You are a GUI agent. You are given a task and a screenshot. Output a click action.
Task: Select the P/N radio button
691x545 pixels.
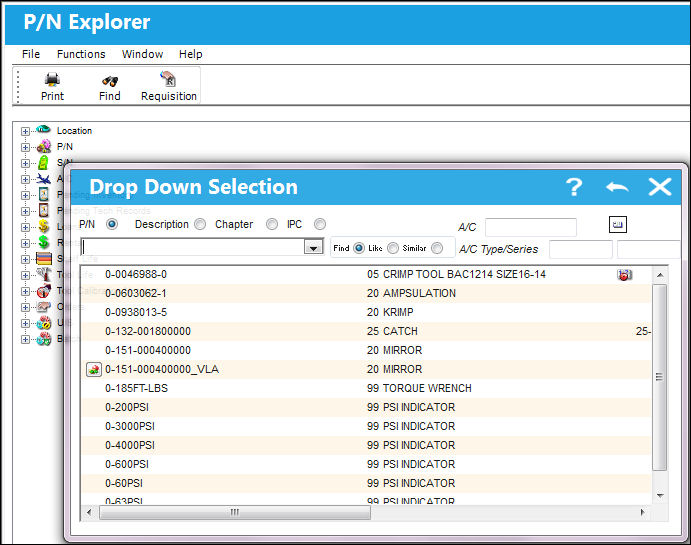pos(112,224)
